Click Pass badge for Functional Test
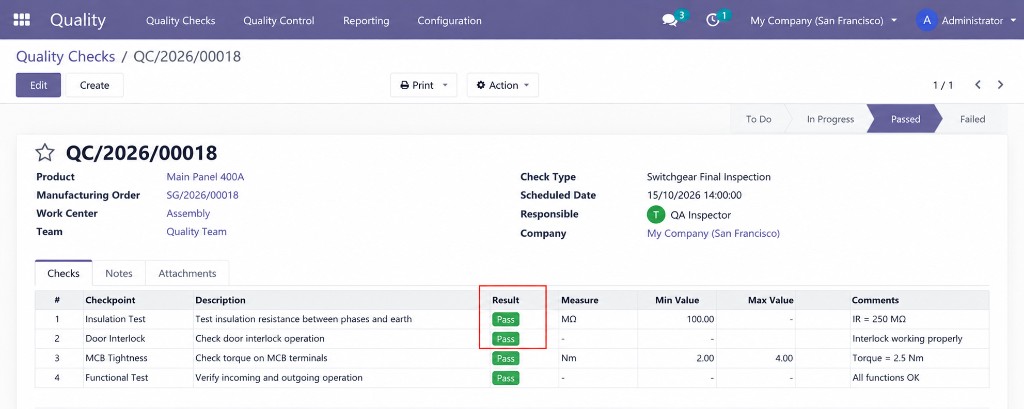Viewport: 1024px width, 409px height. pos(505,378)
